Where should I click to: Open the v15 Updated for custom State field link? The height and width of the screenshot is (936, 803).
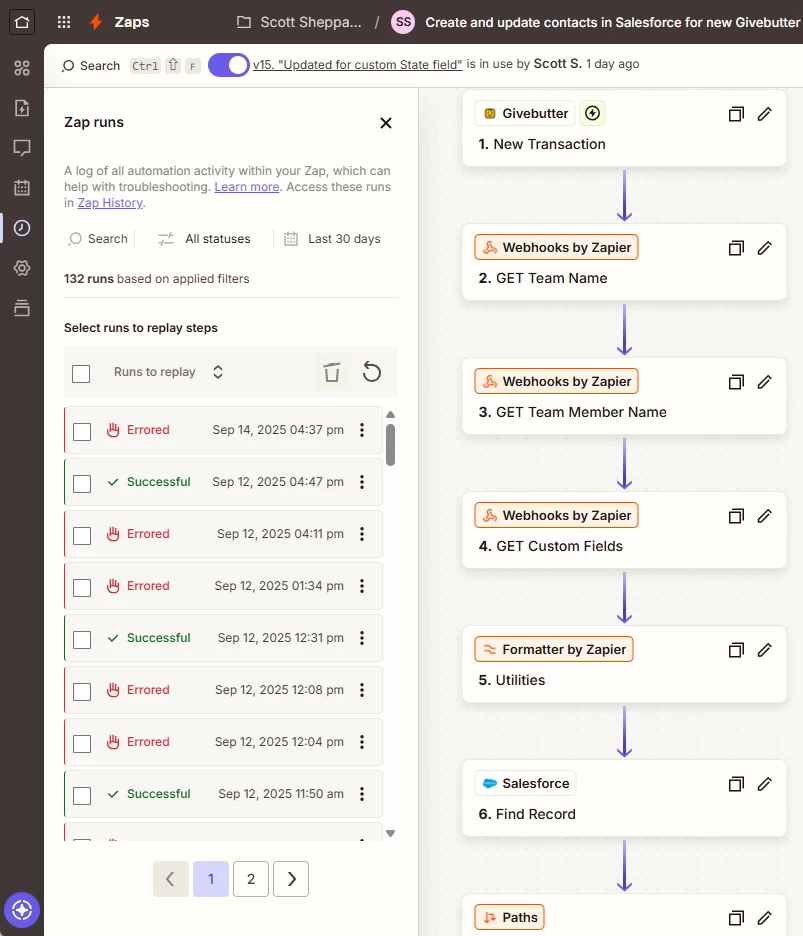pyautogui.click(x=357, y=64)
